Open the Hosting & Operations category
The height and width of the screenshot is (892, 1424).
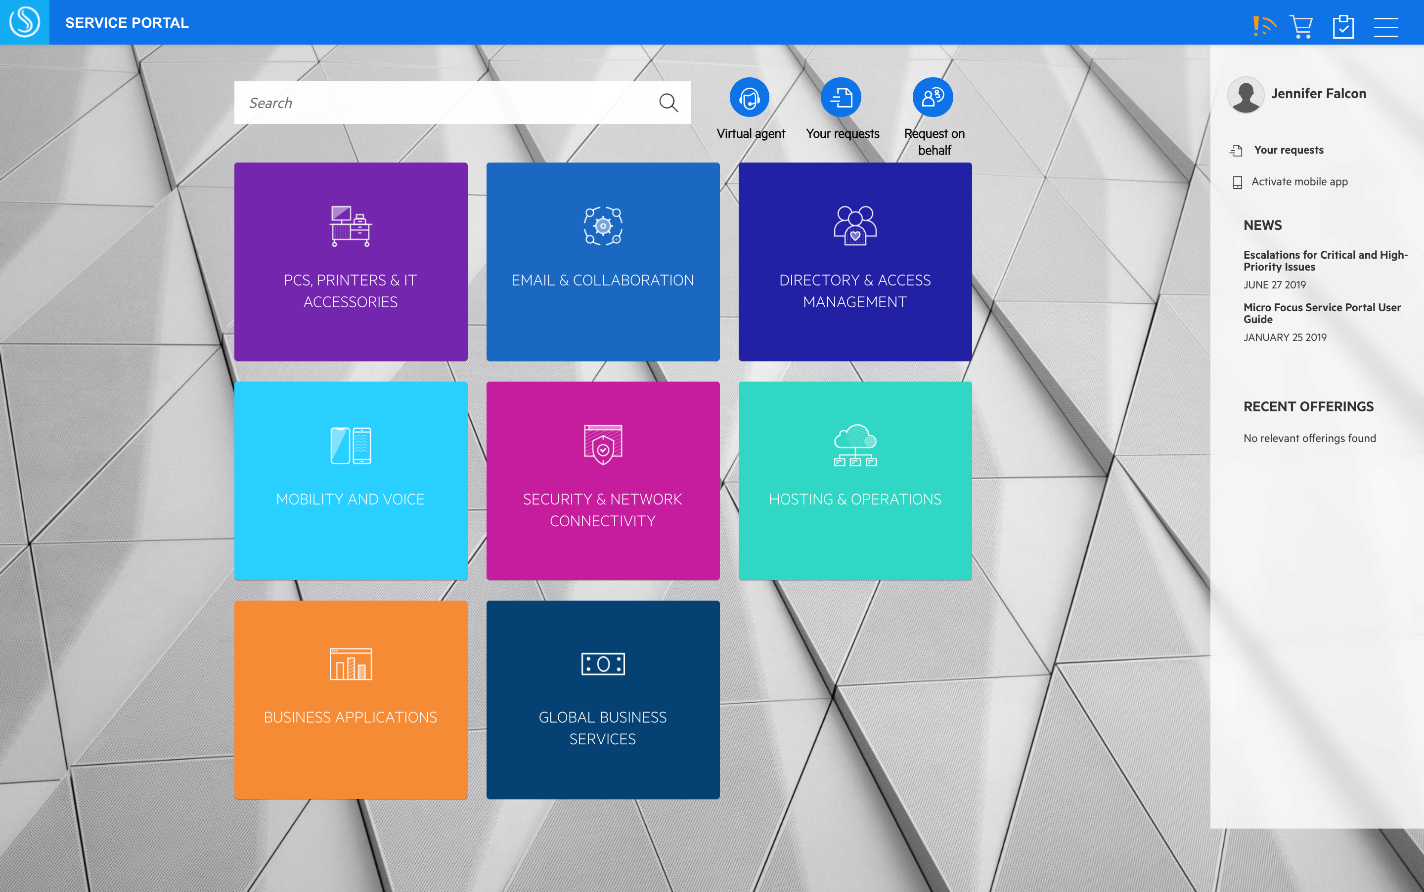coord(855,480)
